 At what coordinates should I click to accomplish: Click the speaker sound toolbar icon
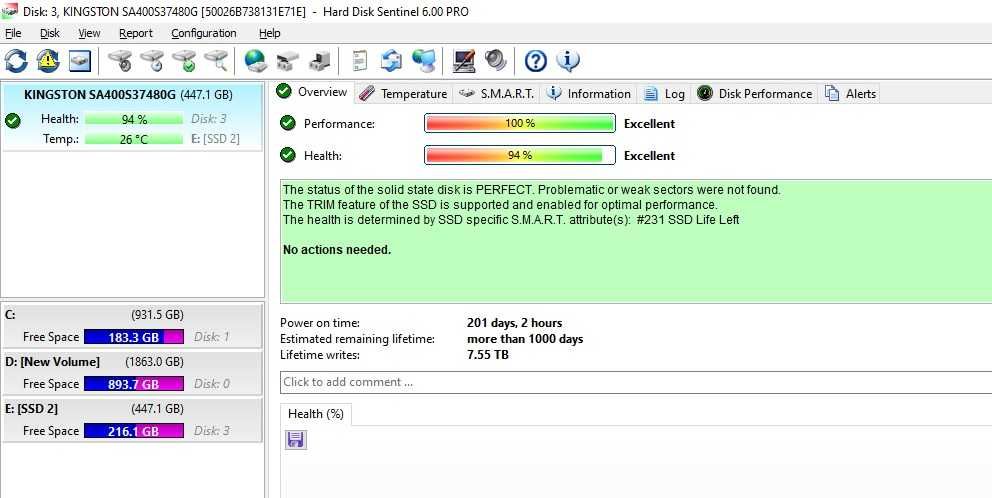tap(496, 61)
